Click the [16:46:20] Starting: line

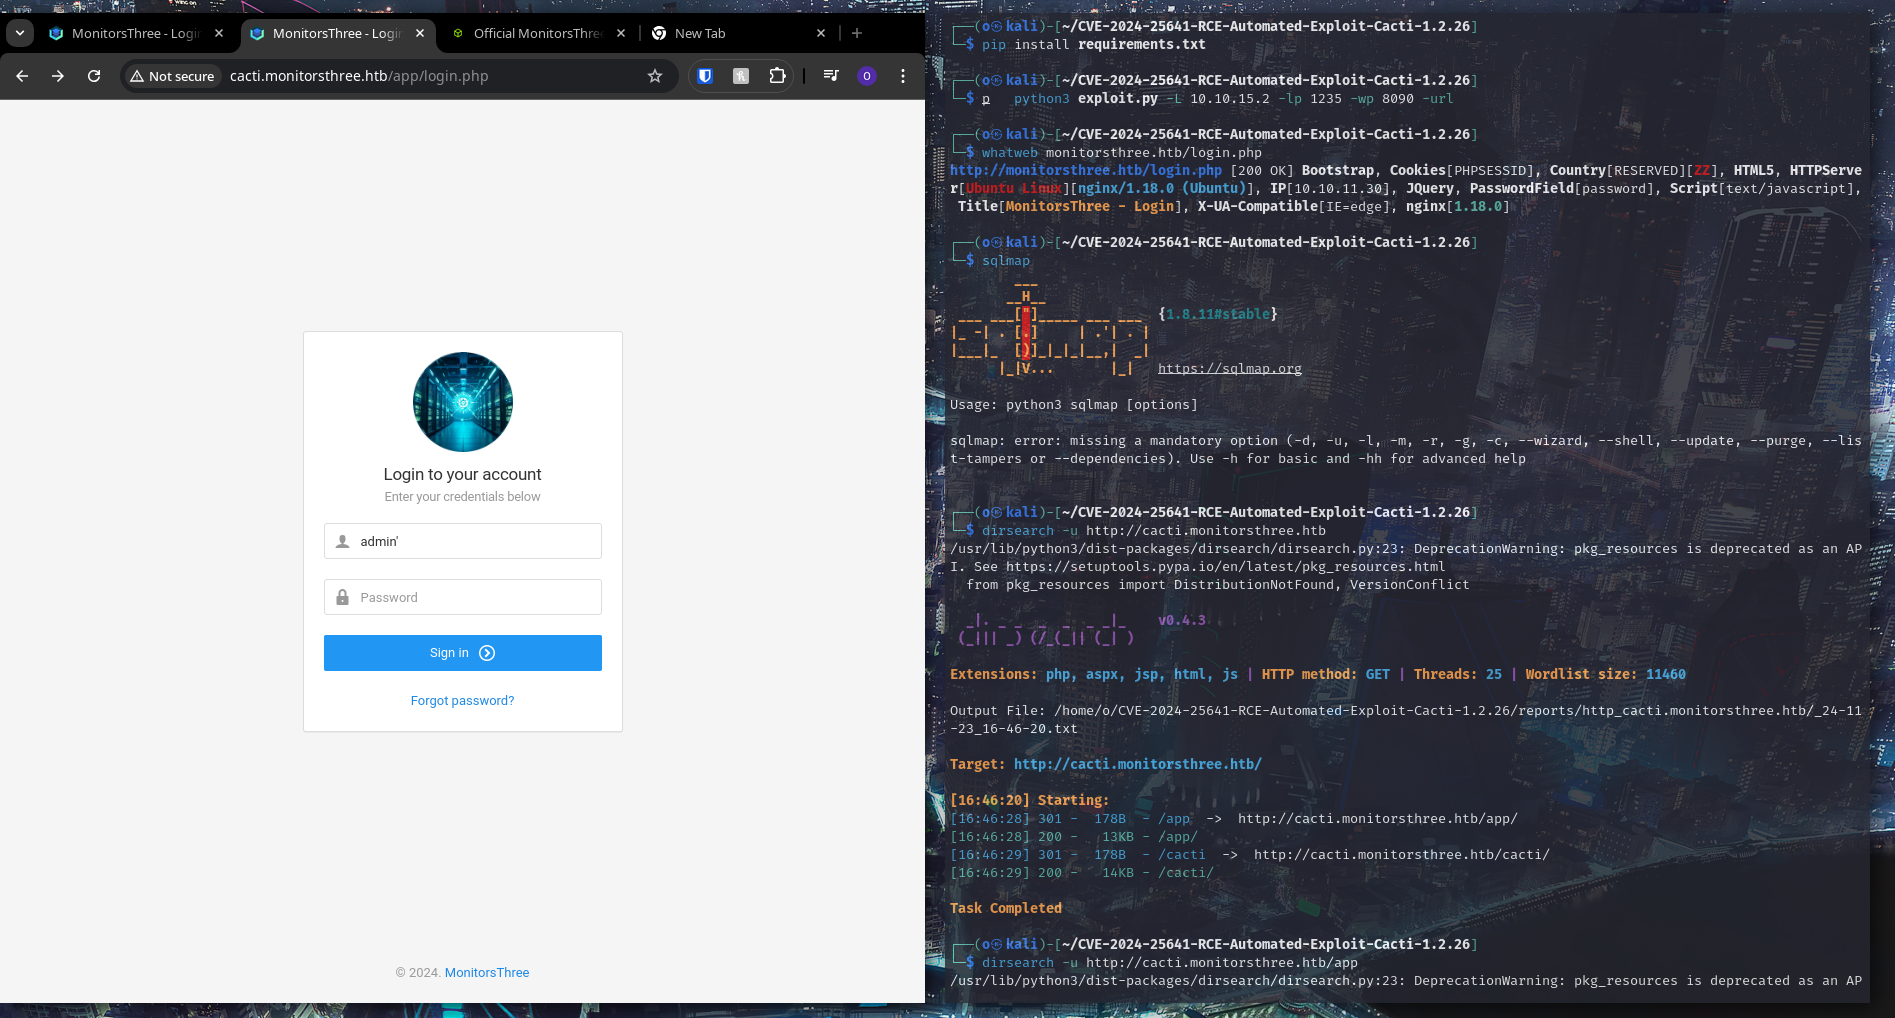coord(1030,801)
